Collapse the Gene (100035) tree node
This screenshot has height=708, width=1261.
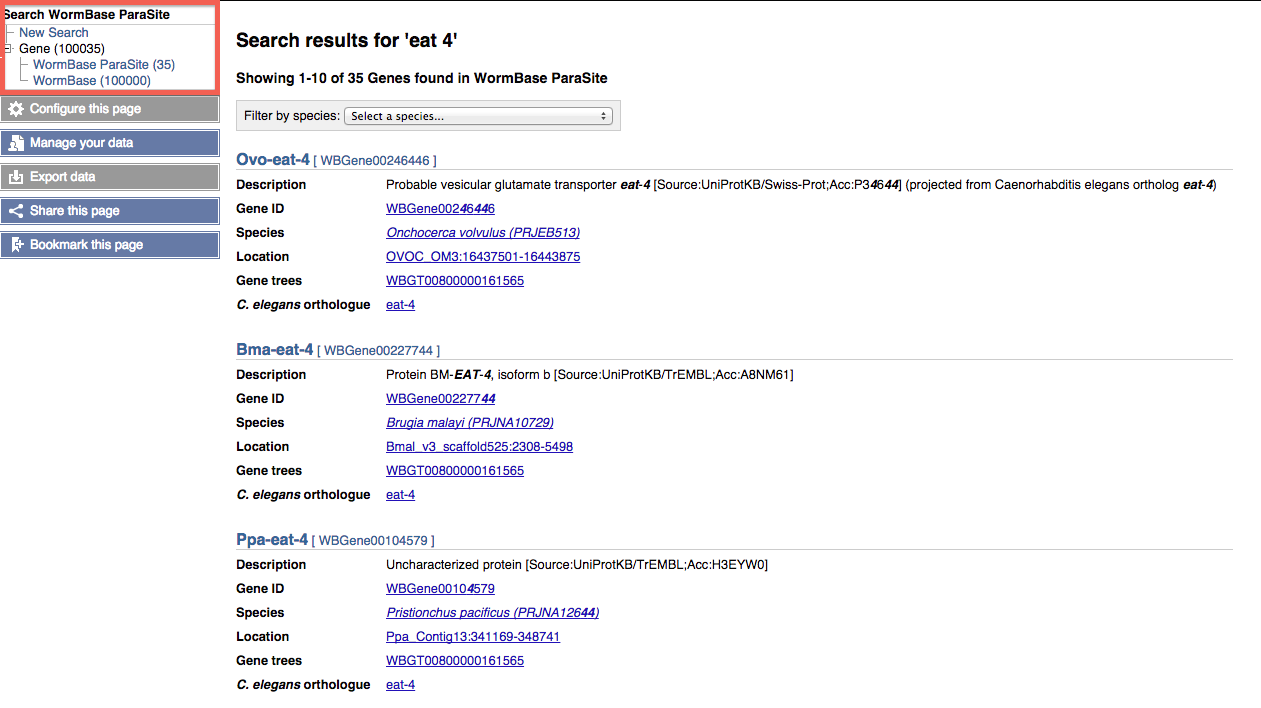(8, 48)
